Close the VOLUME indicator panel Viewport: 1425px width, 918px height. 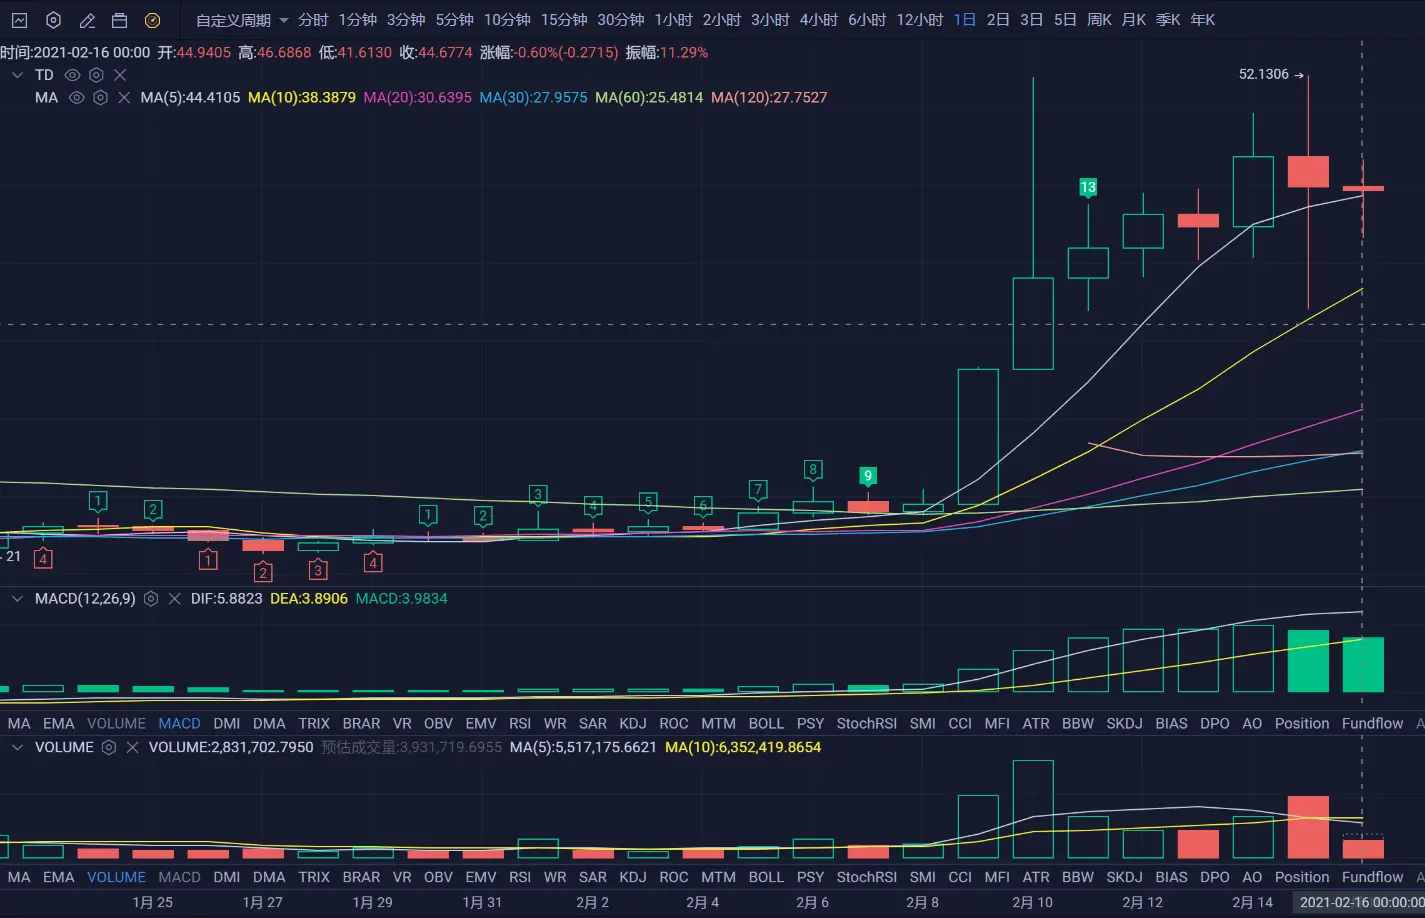pos(132,747)
